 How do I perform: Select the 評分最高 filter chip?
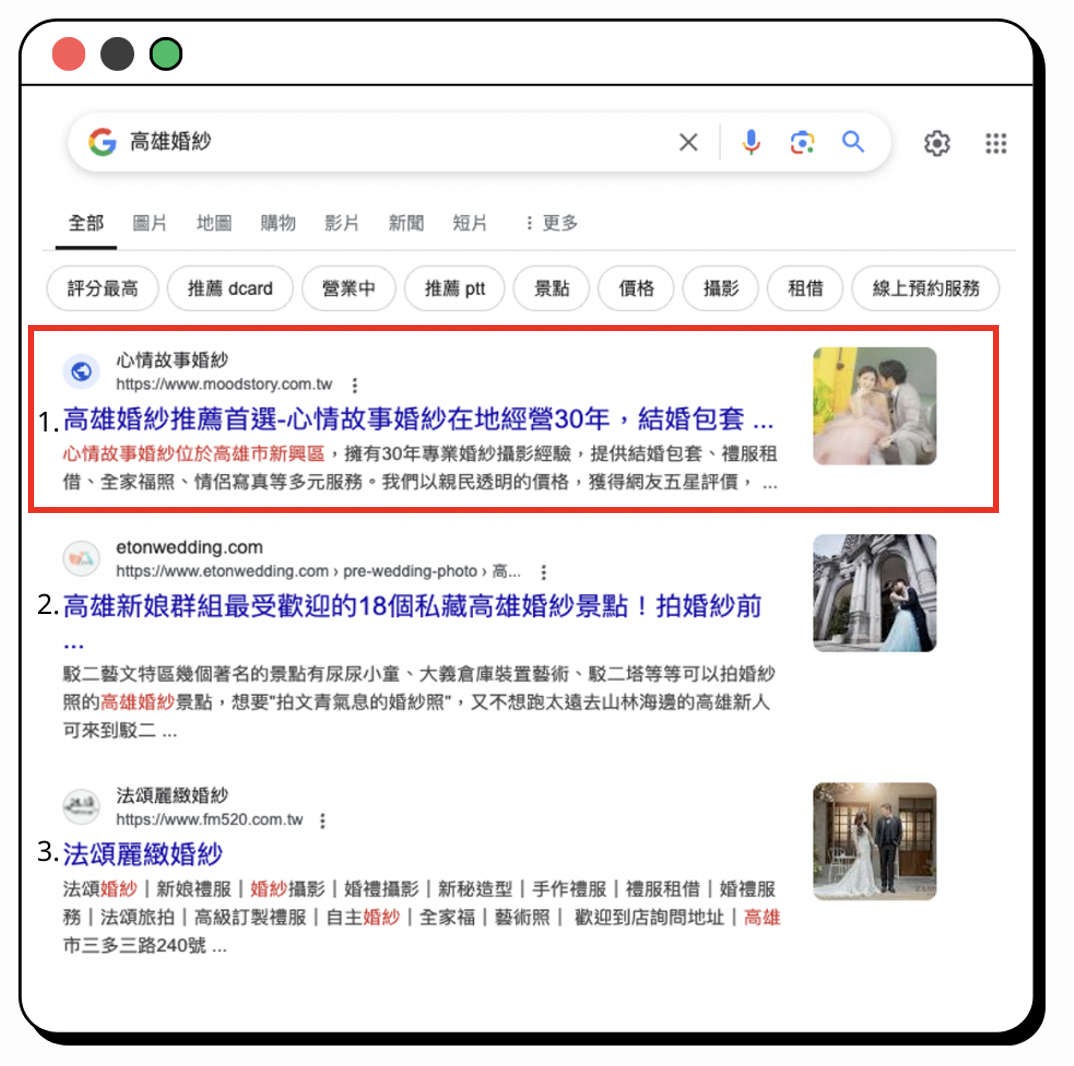(102, 290)
